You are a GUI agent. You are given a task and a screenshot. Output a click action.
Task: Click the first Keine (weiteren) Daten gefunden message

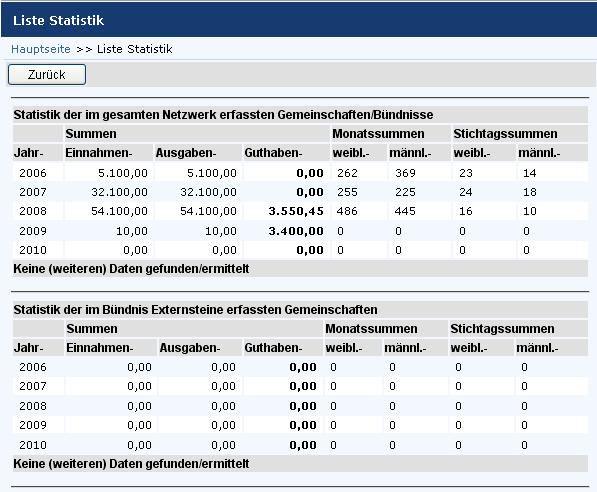pyautogui.click(x=131, y=269)
